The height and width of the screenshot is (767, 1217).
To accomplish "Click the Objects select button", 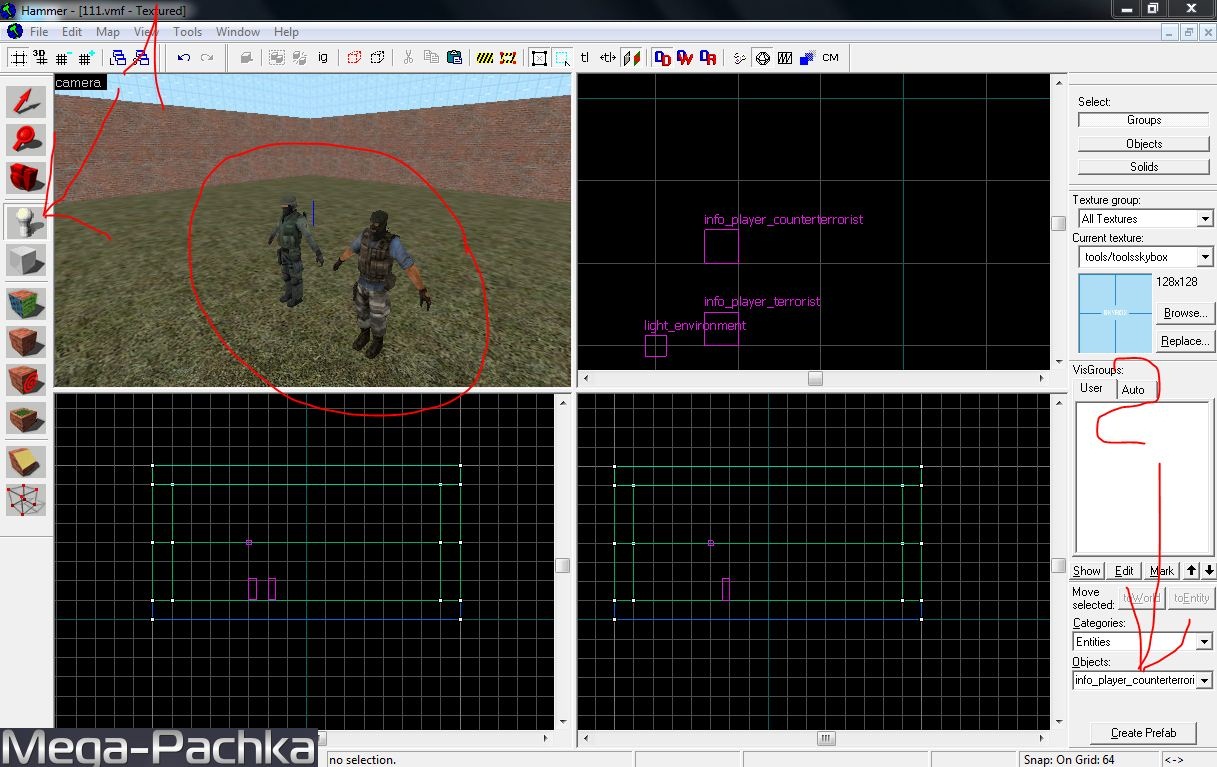I will coord(1144,143).
